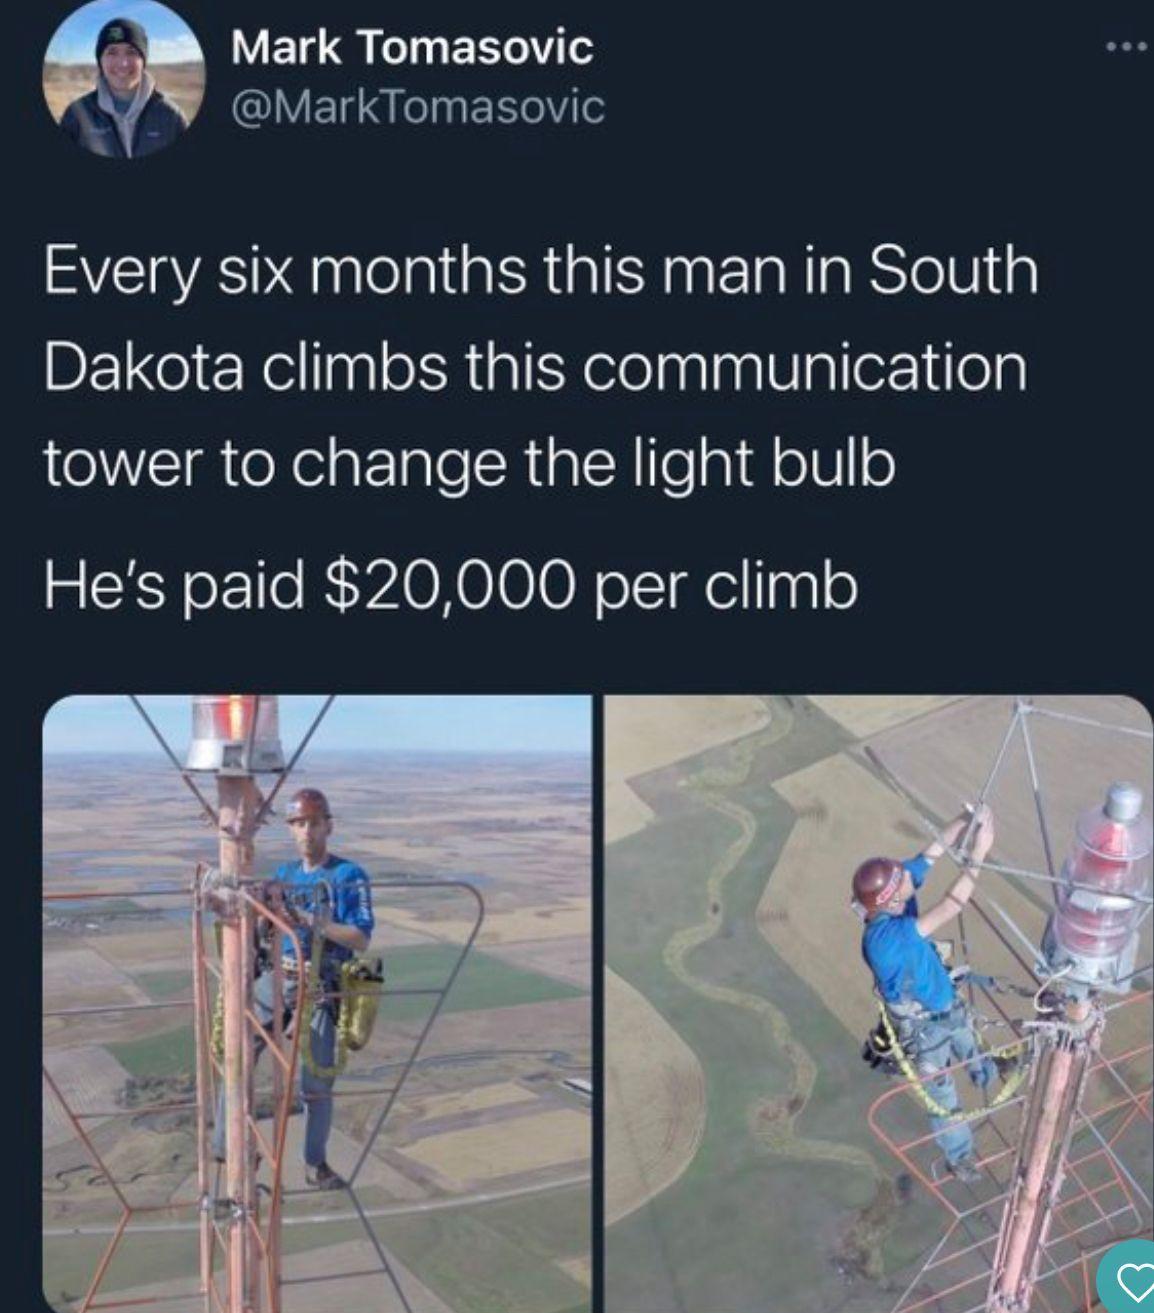Open the @MarkTomasovic handle link
The height and width of the screenshot is (1313, 1154).
418,107
